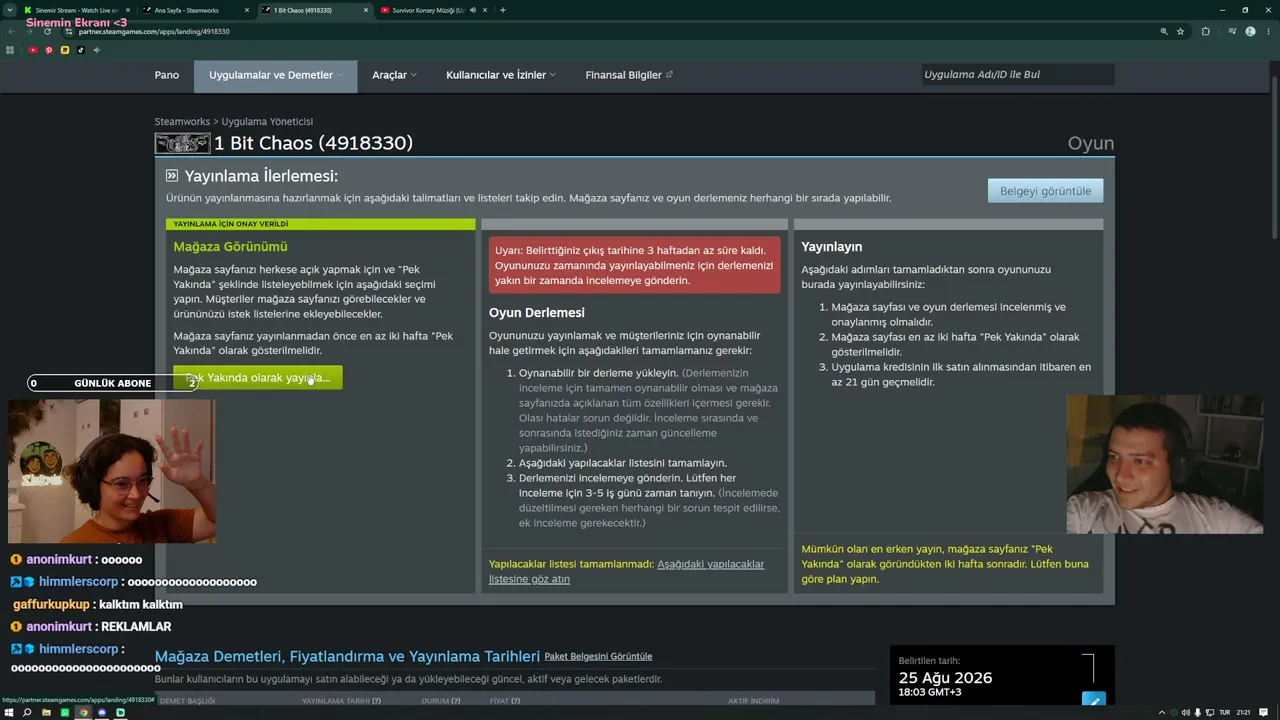Click the help mark beside Yayınlama Tarihi
1280x720 pixels.
click(x=376, y=701)
